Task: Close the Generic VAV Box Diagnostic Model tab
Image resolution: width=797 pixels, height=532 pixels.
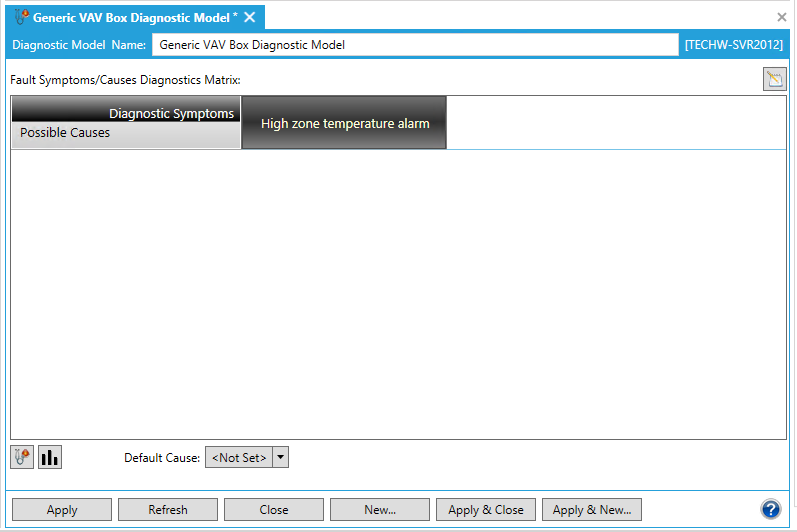Action: 250,17
